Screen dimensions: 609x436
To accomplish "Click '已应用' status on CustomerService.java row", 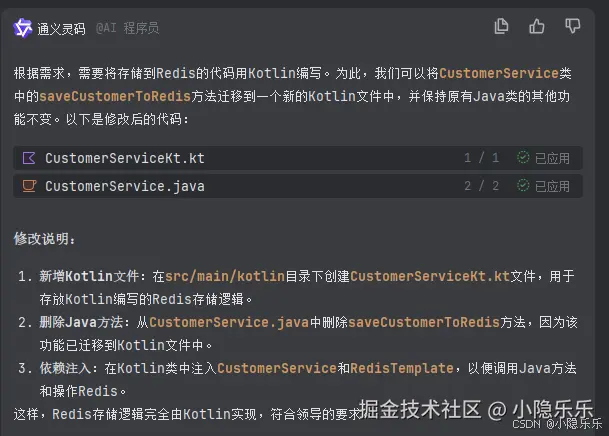I will 552,186.
